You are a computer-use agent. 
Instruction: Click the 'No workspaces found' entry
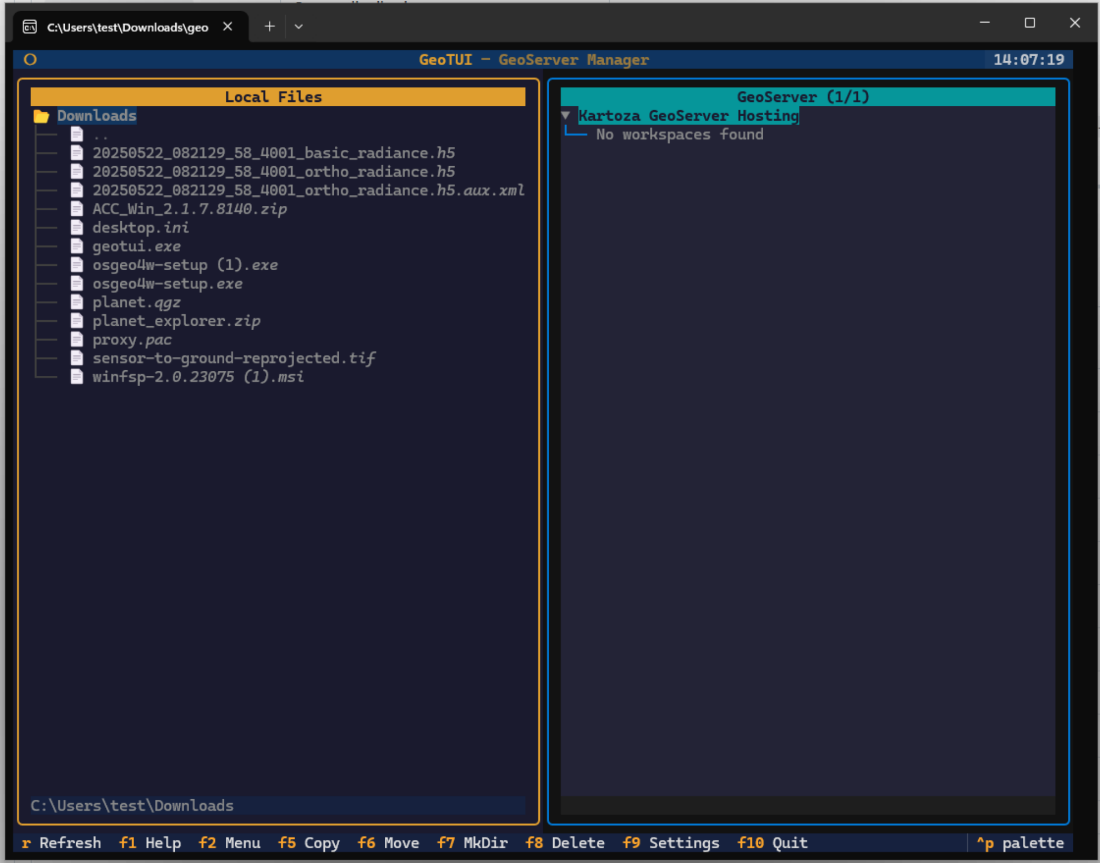pyautogui.click(x=679, y=135)
